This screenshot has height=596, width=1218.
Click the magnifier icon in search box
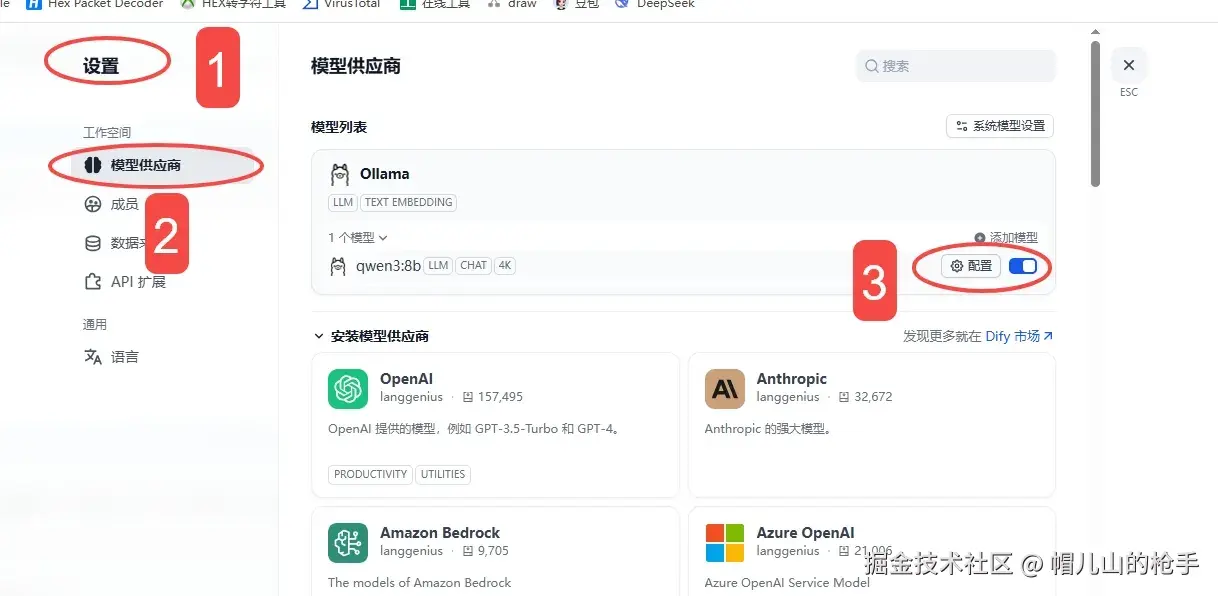tap(871, 66)
